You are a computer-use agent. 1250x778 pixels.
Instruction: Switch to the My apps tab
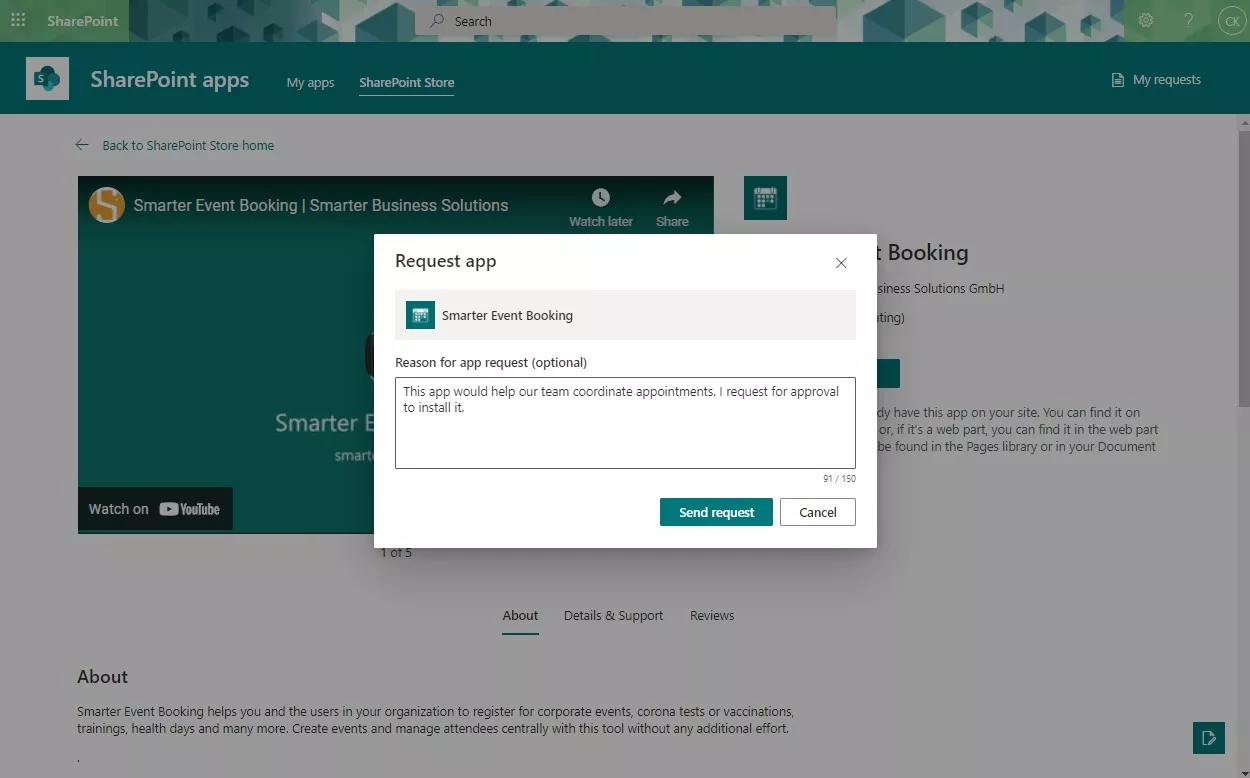point(310,83)
